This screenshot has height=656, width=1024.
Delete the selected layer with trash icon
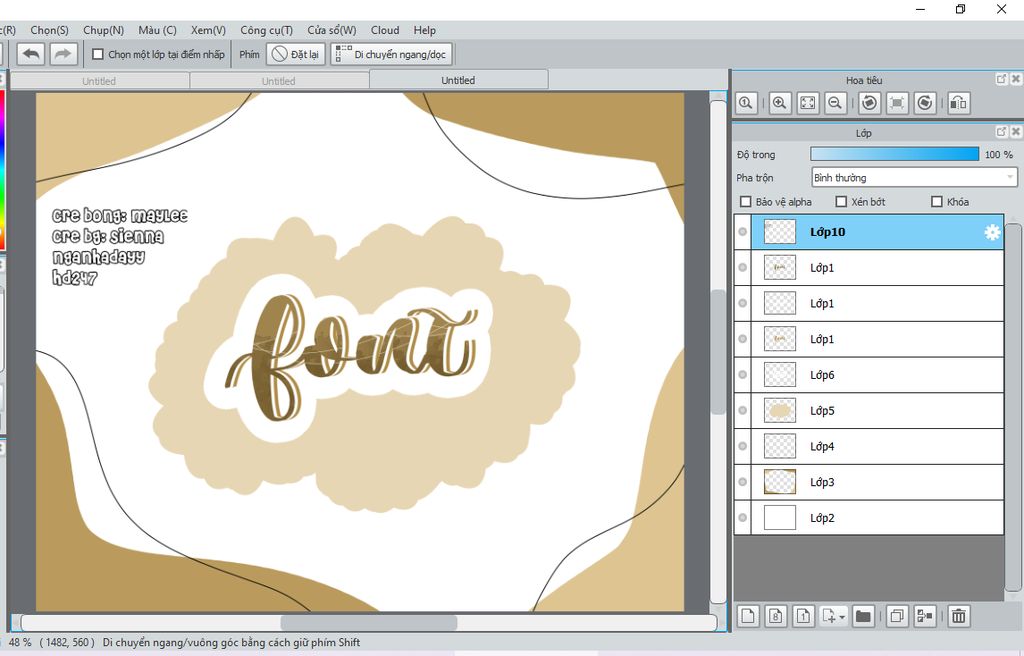(x=959, y=616)
